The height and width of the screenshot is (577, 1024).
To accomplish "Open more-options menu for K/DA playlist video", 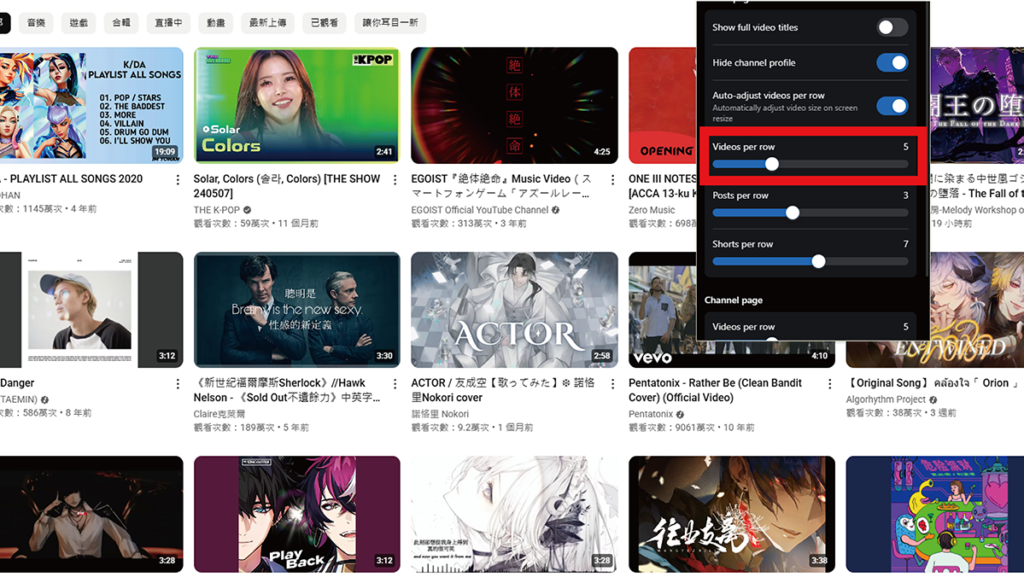I will [x=178, y=179].
